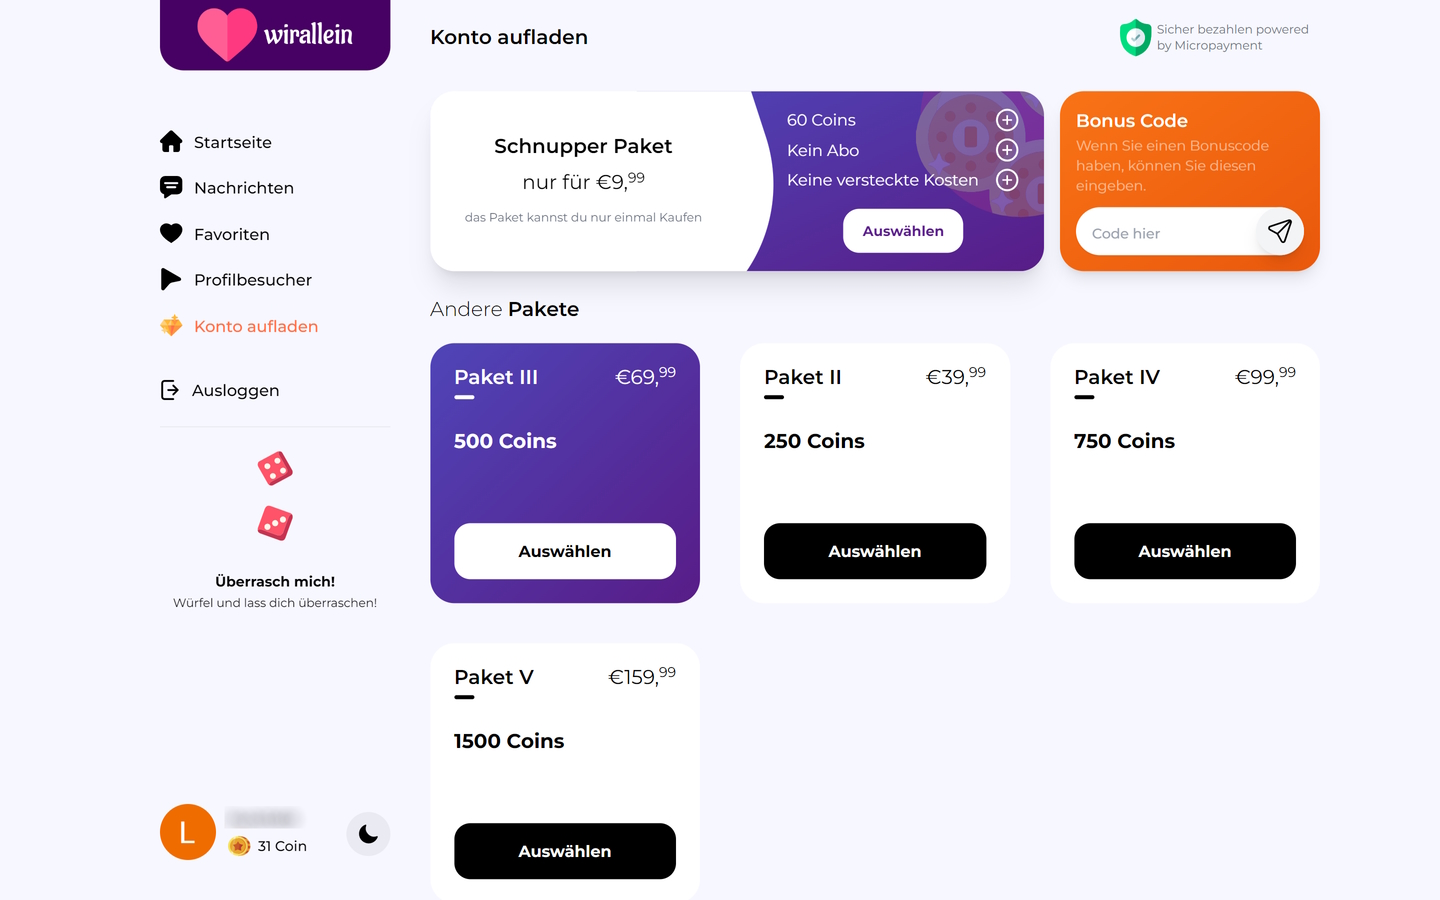The image size is (1440, 900).
Task: Roll the red dice surprise icon
Action: pos(275,495)
